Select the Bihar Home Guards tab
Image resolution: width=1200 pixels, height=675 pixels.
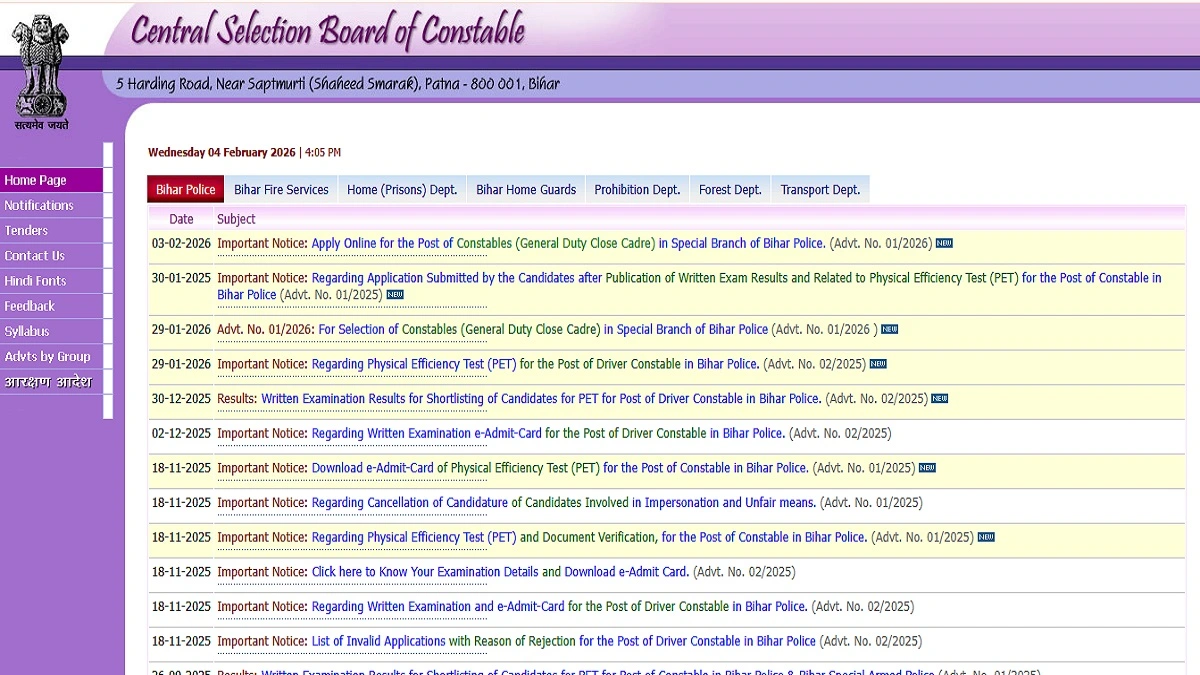[526, 189]
